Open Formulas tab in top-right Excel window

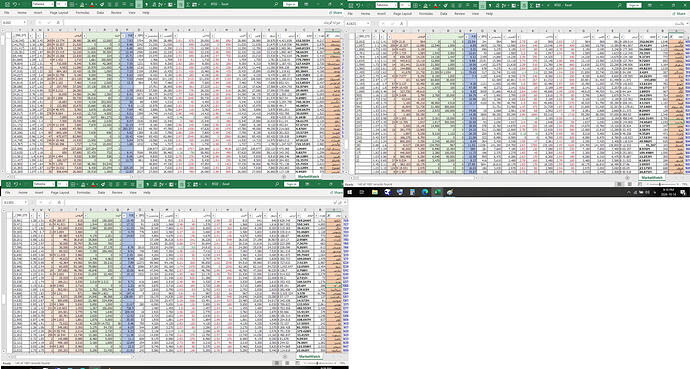click(x=426, y=14)
